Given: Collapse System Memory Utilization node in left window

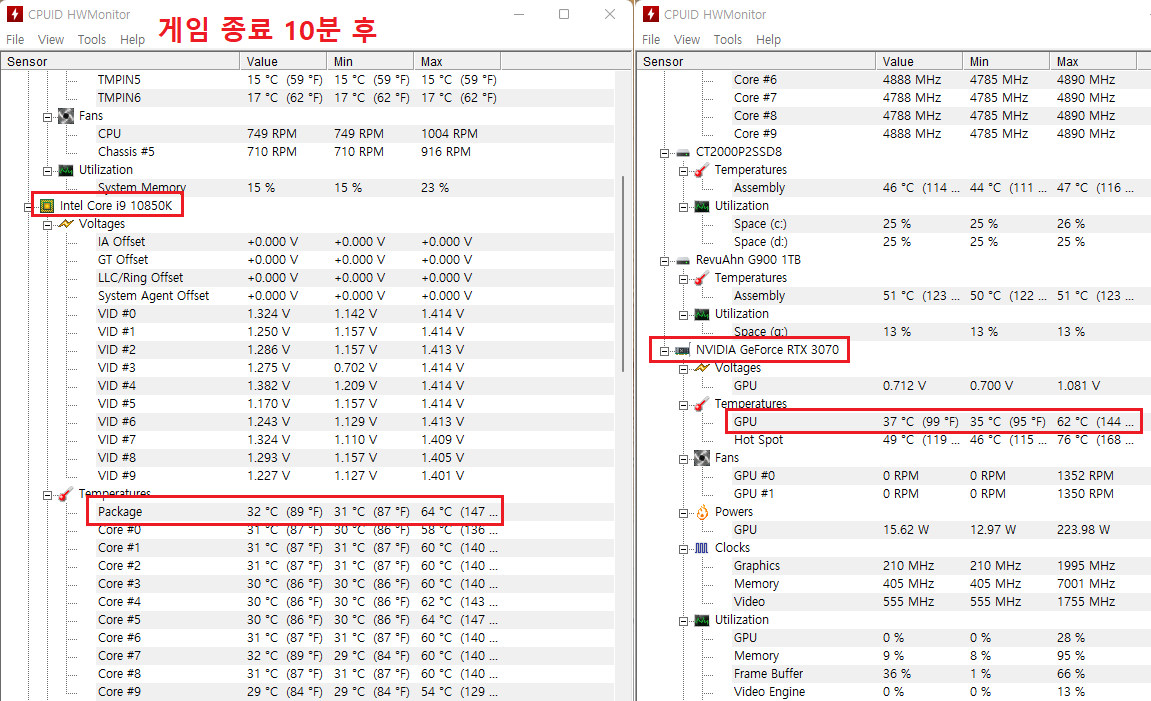Looking at the screenshot, I should pyautogui.click(x=47, y=171).
